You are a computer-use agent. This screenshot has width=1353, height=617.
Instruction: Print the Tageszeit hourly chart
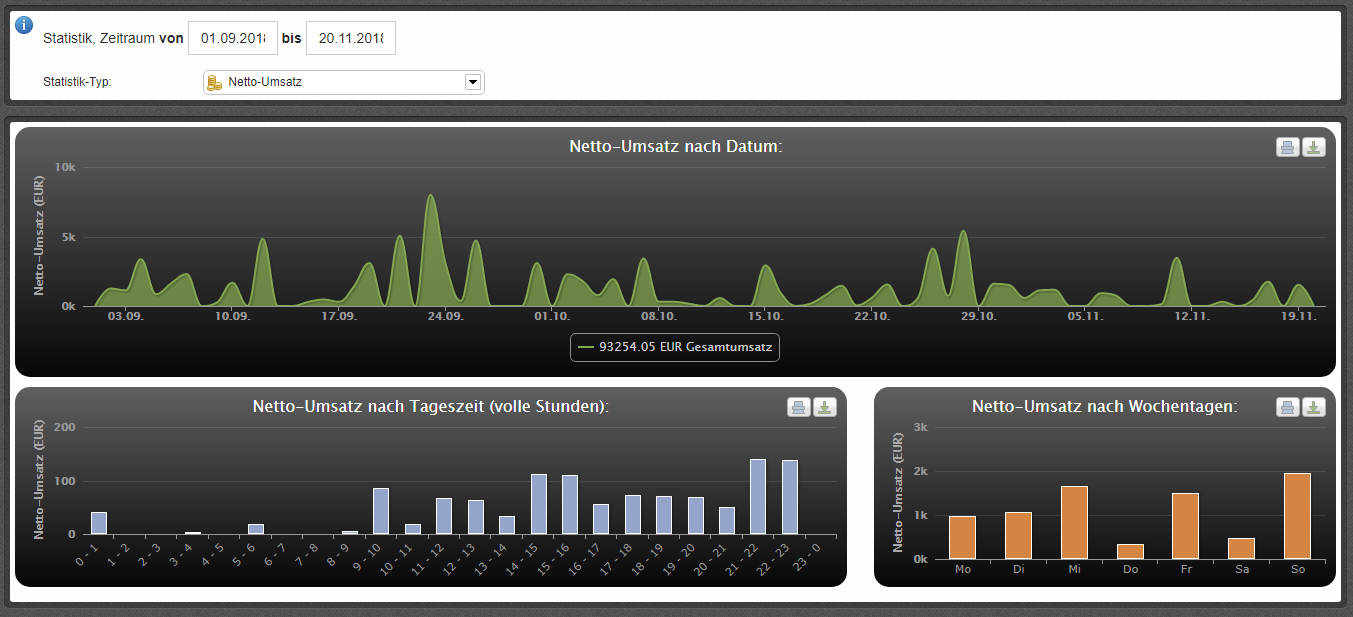click(798, 407)
